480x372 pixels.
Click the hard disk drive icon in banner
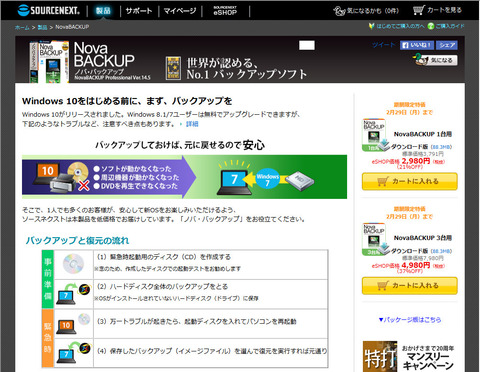(x=300, y=181)
